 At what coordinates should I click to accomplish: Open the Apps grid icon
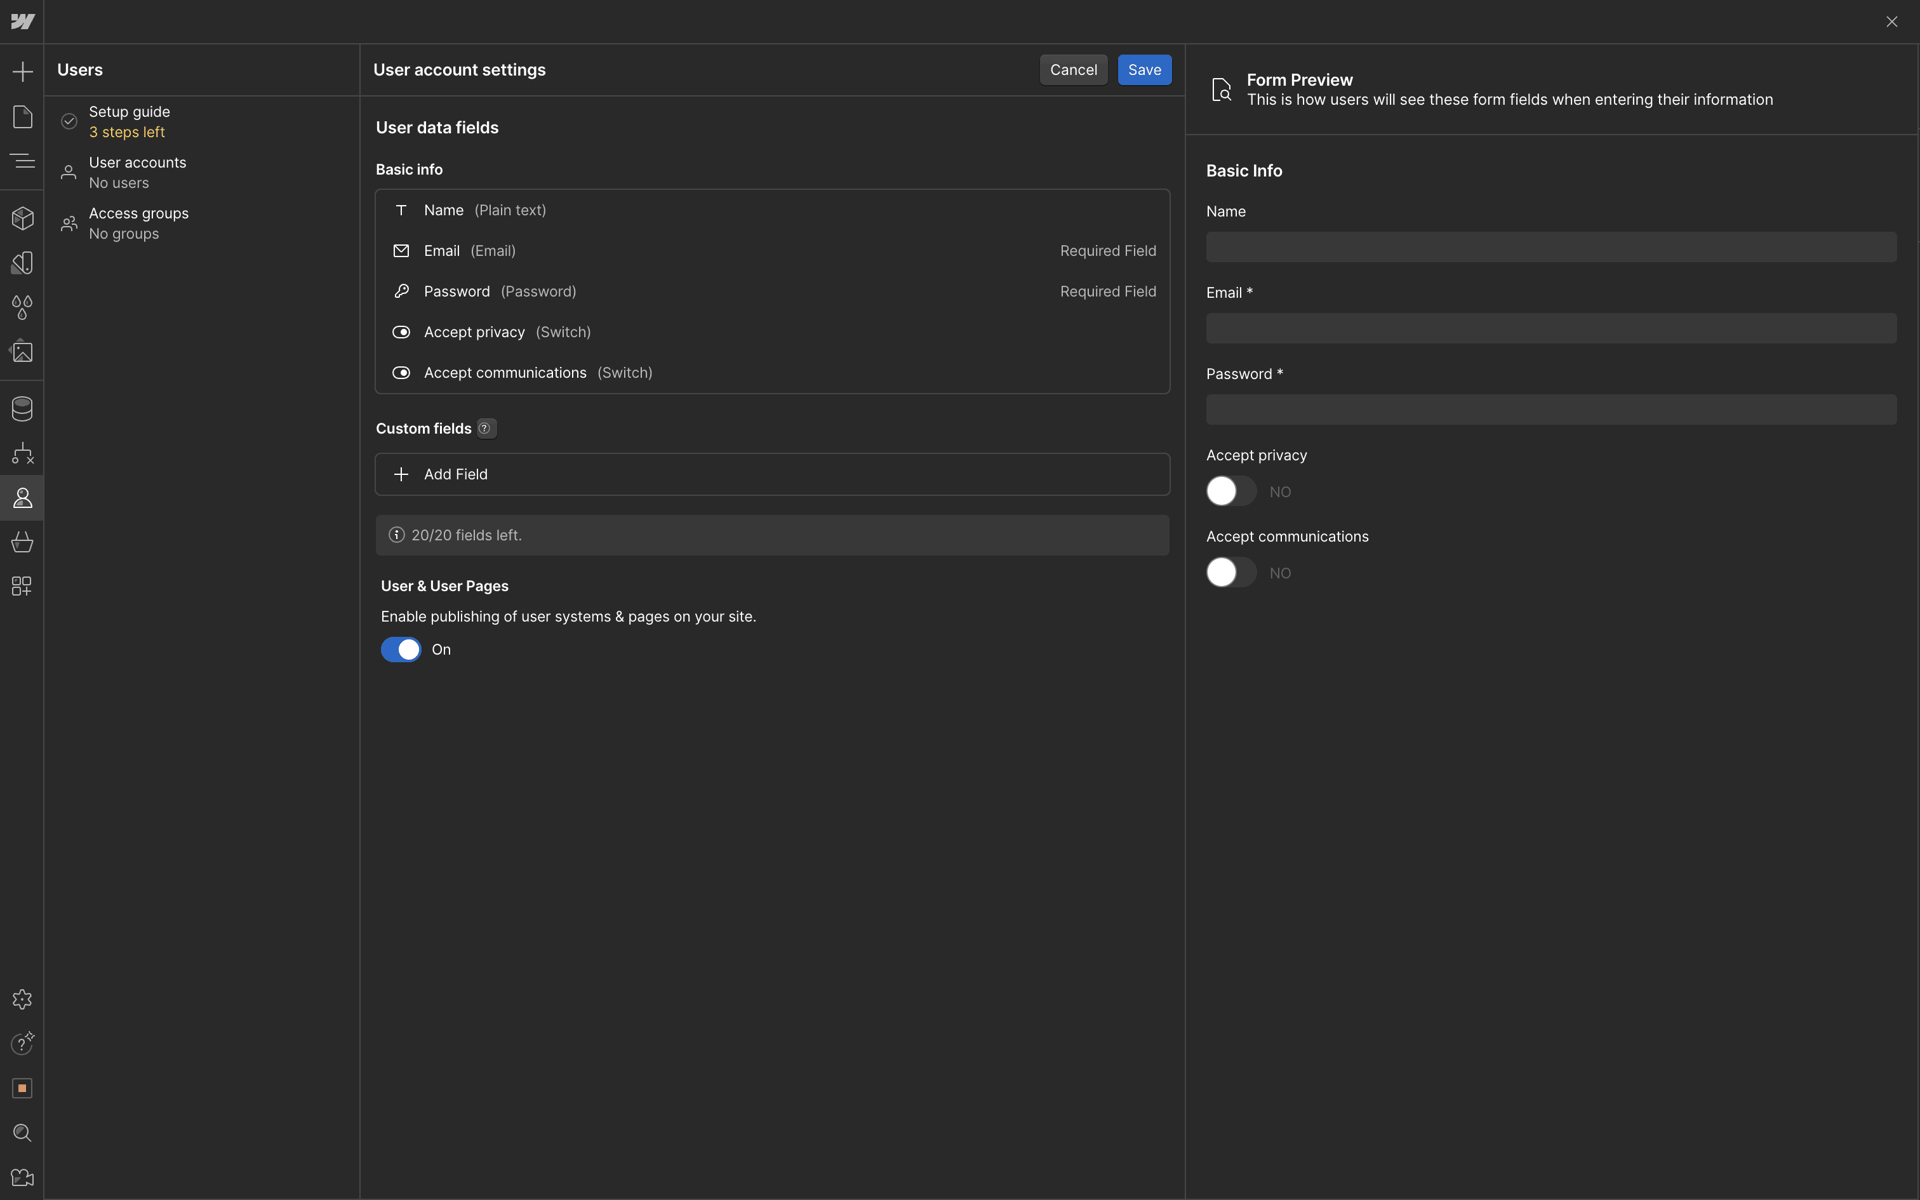coord(22,586)
